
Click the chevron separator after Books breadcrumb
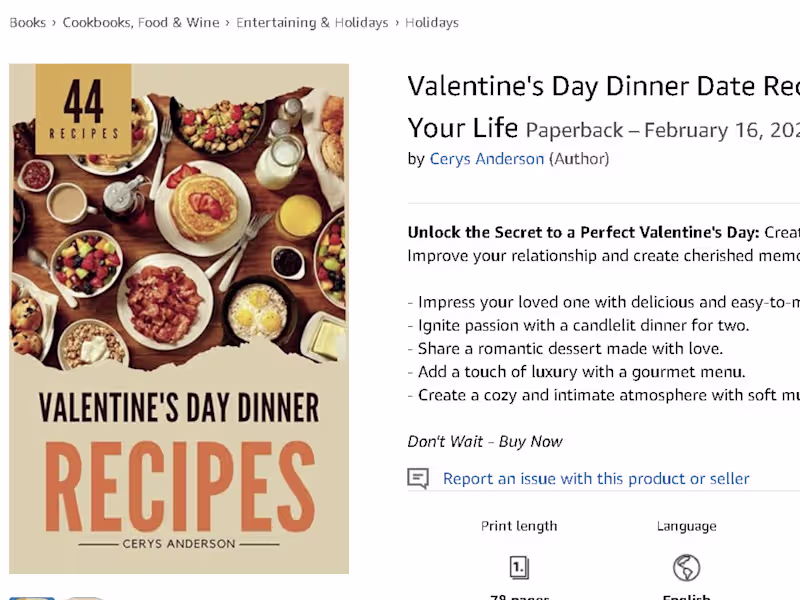(54, 23)
